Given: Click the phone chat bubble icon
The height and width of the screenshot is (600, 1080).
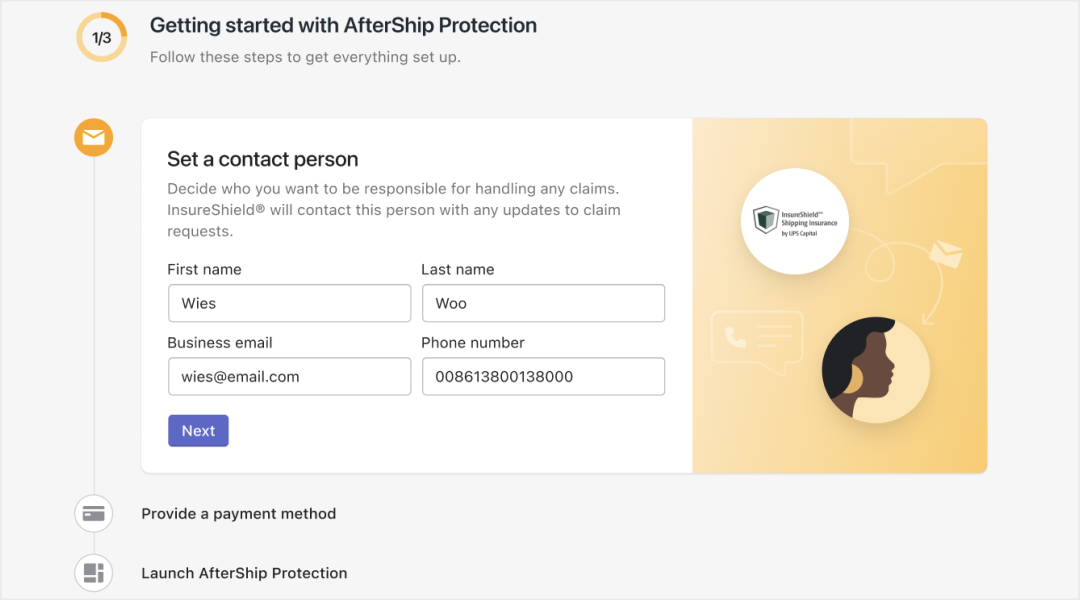Looking at the screenshot, I should coord(757,341).
